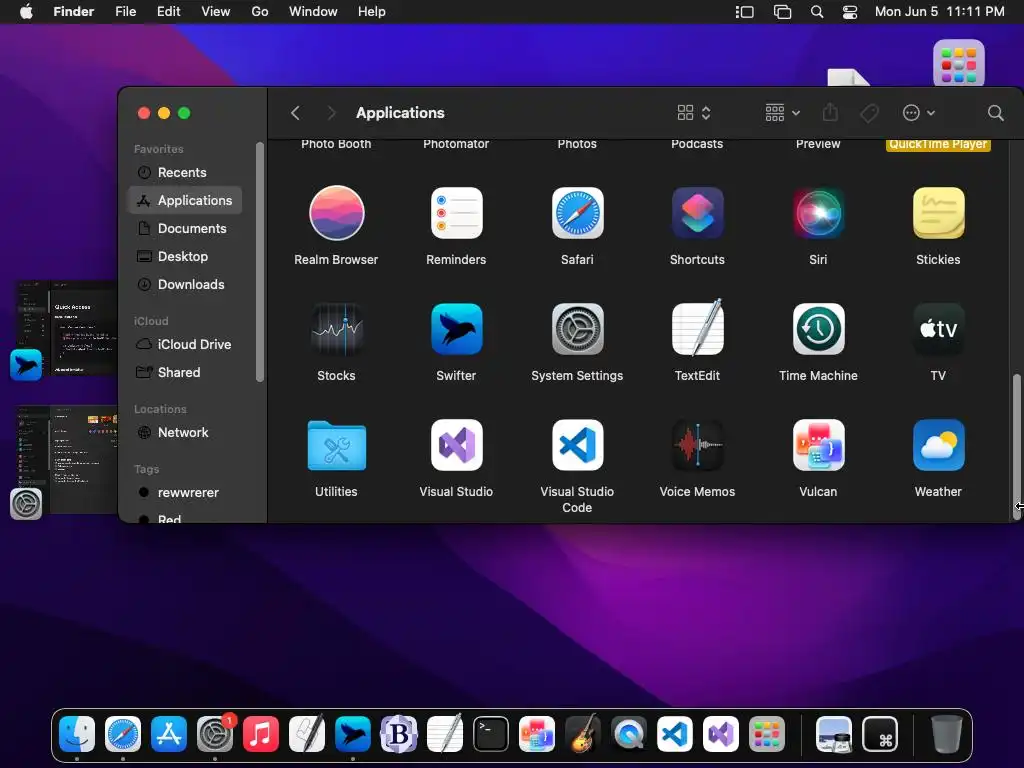This screenshot has height=768, width=1024.
Task: Open the Edit menu
Action: (168, 12)
